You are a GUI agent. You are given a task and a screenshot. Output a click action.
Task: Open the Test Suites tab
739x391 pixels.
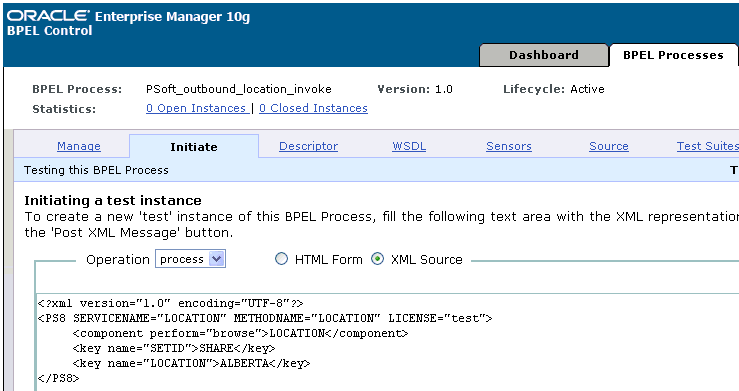707,147
